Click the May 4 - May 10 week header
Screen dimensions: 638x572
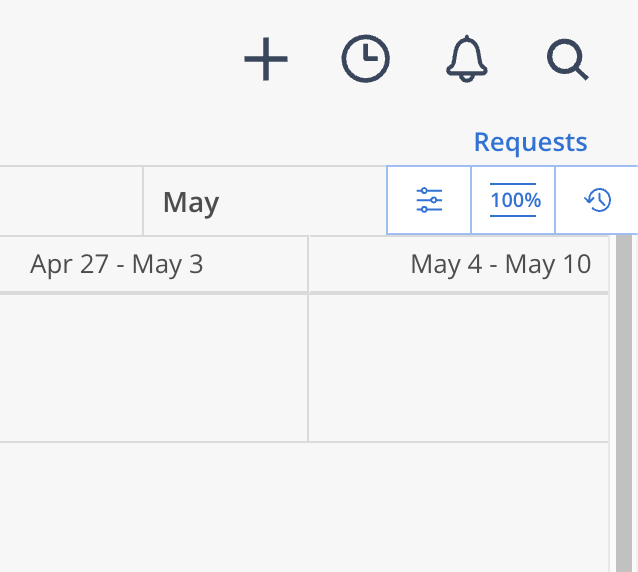tap(500, 264)
